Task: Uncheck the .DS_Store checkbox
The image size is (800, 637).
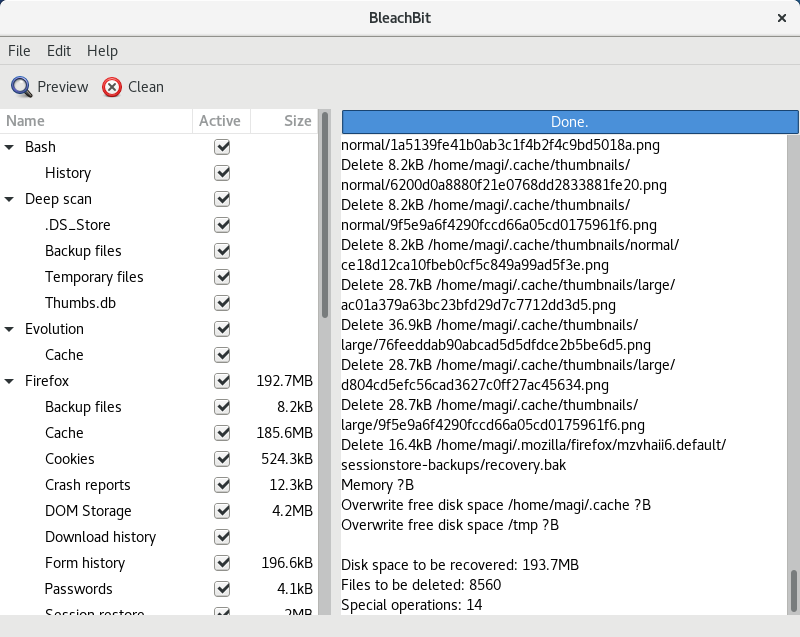Action: click(x=222, y=225)
